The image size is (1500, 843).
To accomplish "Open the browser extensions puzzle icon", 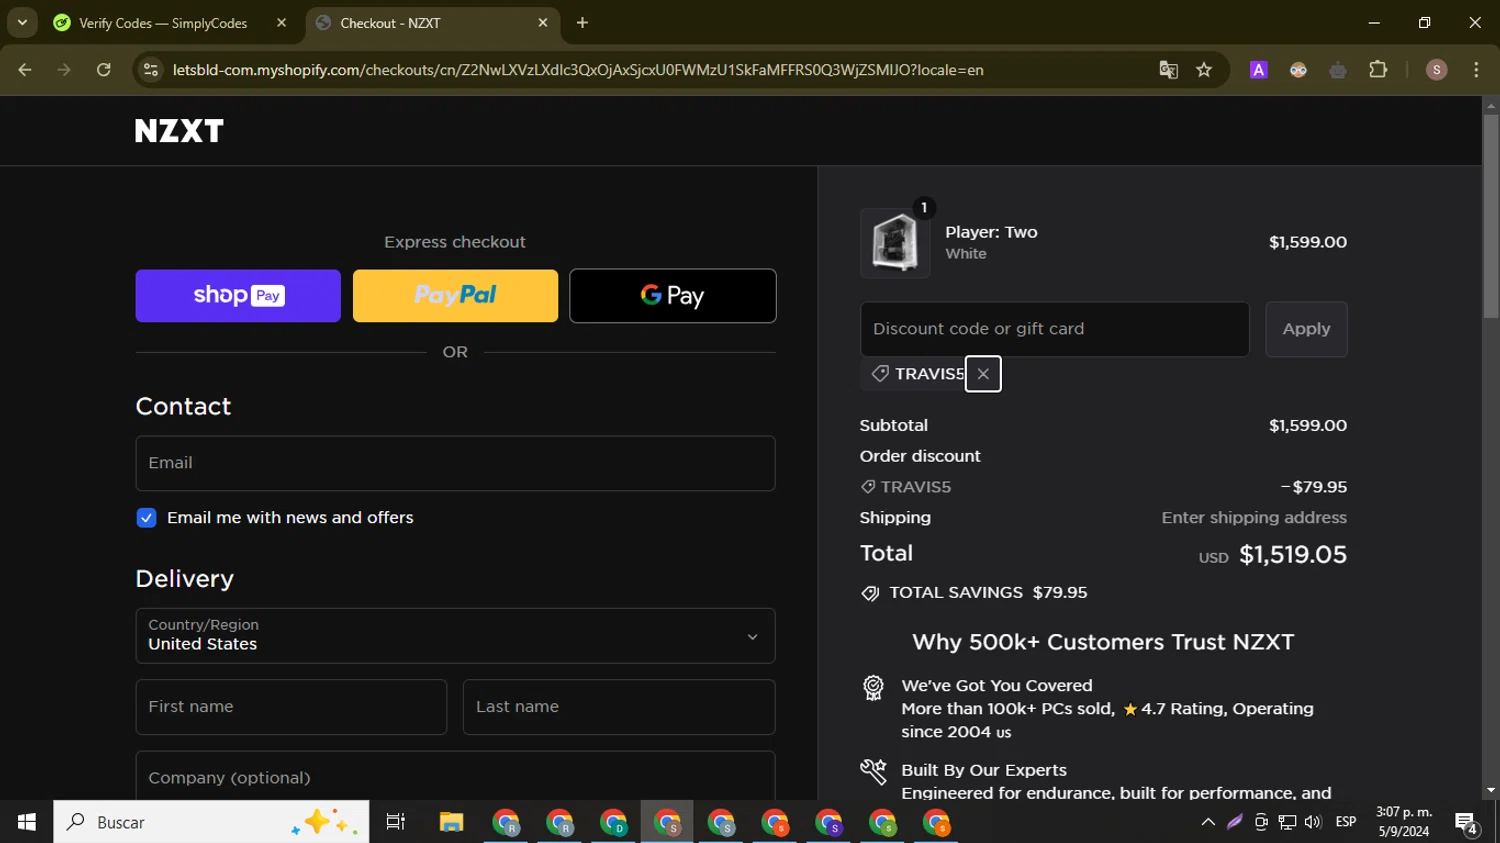I will point(1378,70).
